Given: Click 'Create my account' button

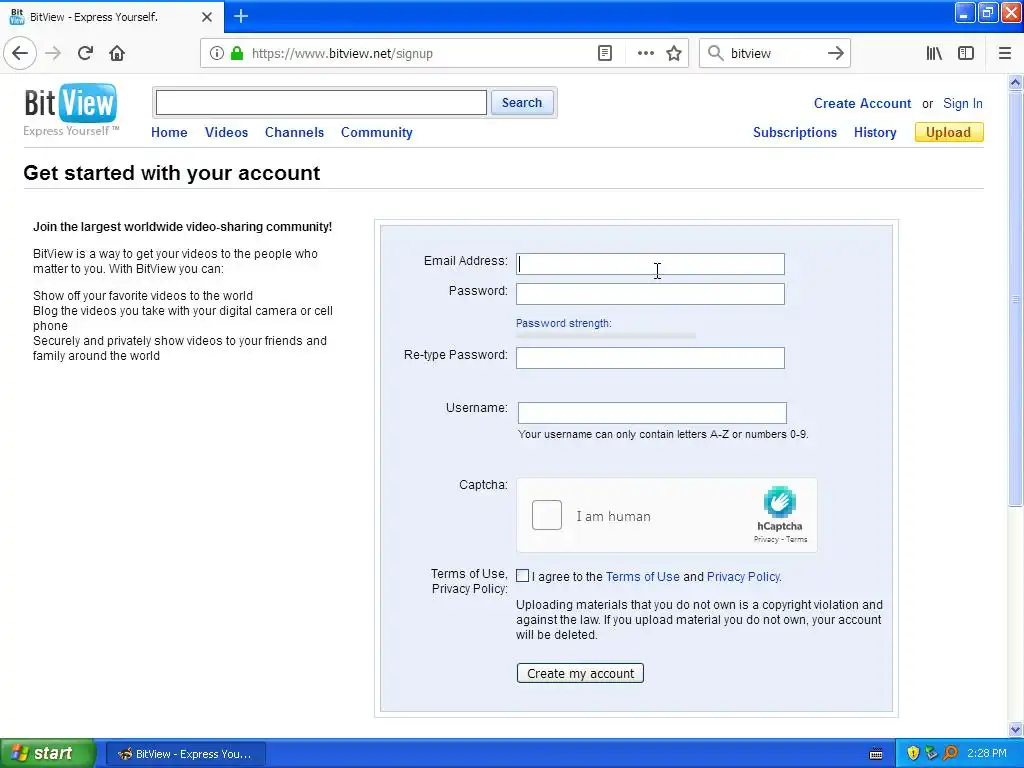Looking at the screenshot, I should (580, 673).
